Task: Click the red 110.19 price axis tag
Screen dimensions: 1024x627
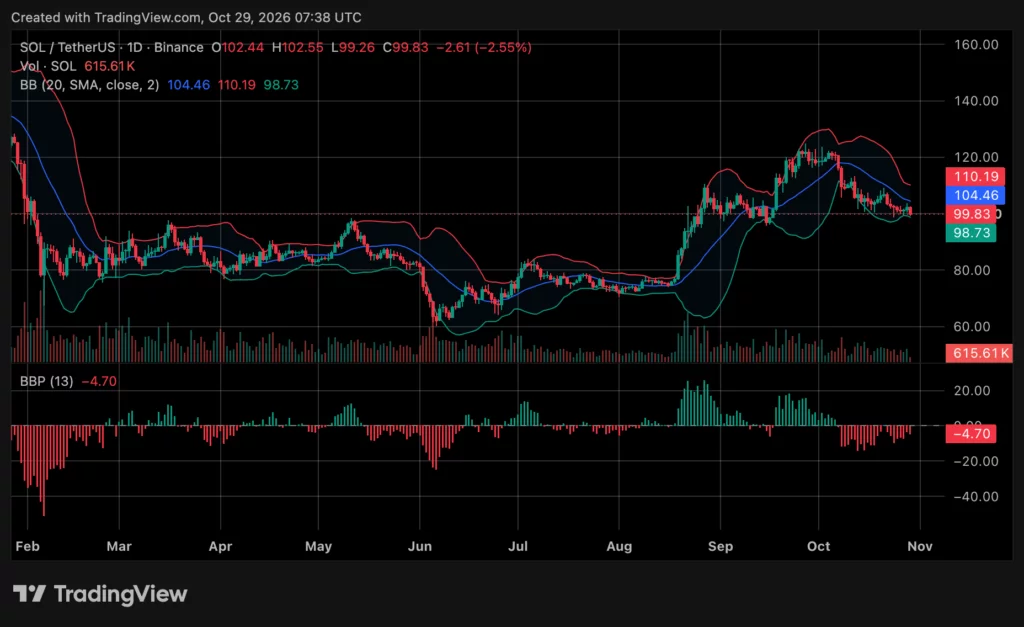Action: click(x=975, y=176)
